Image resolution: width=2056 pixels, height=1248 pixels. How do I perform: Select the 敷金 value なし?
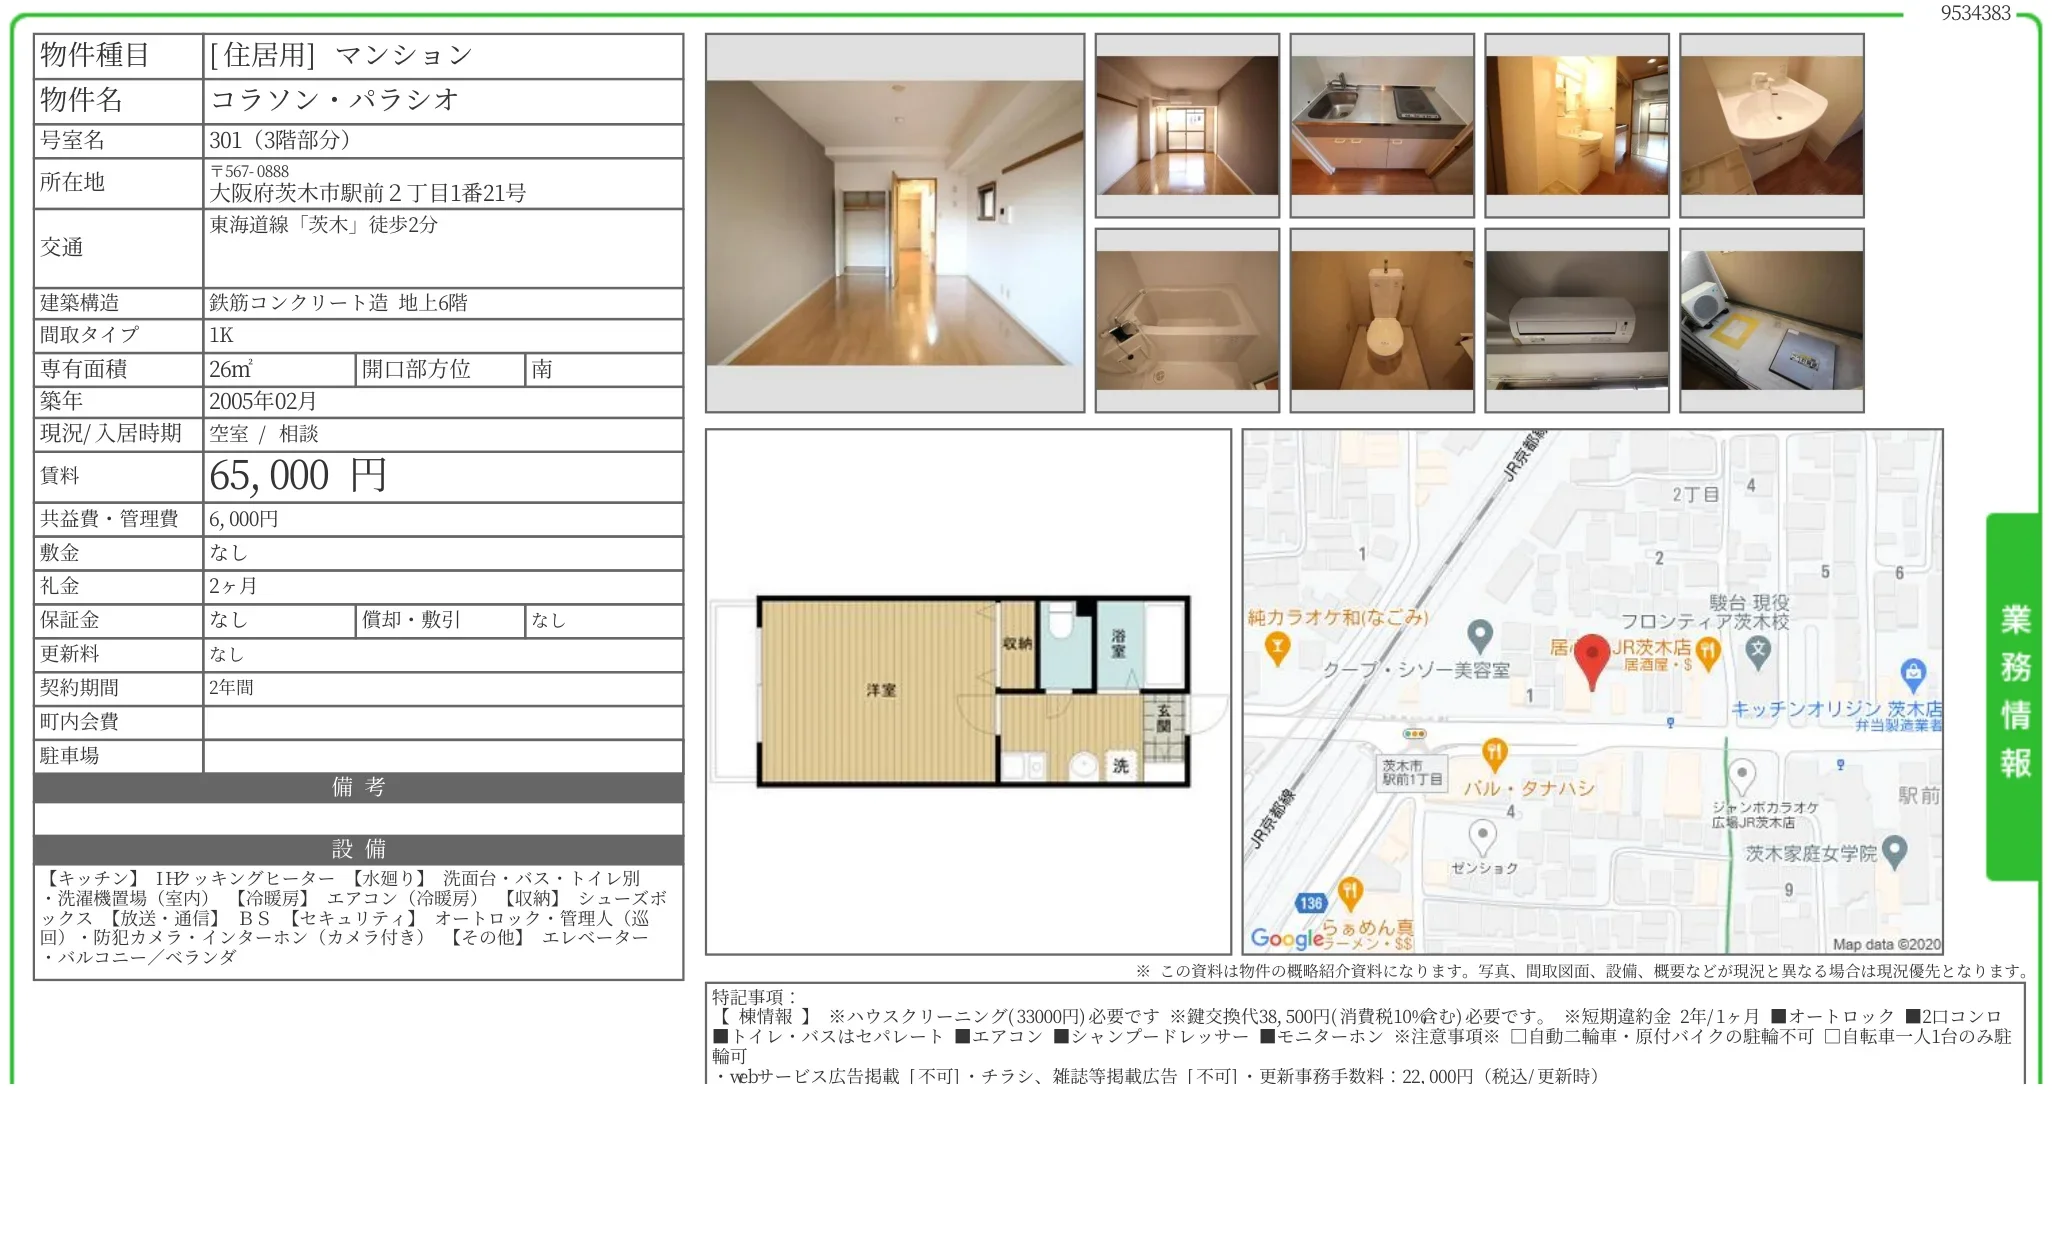(228, 553)
